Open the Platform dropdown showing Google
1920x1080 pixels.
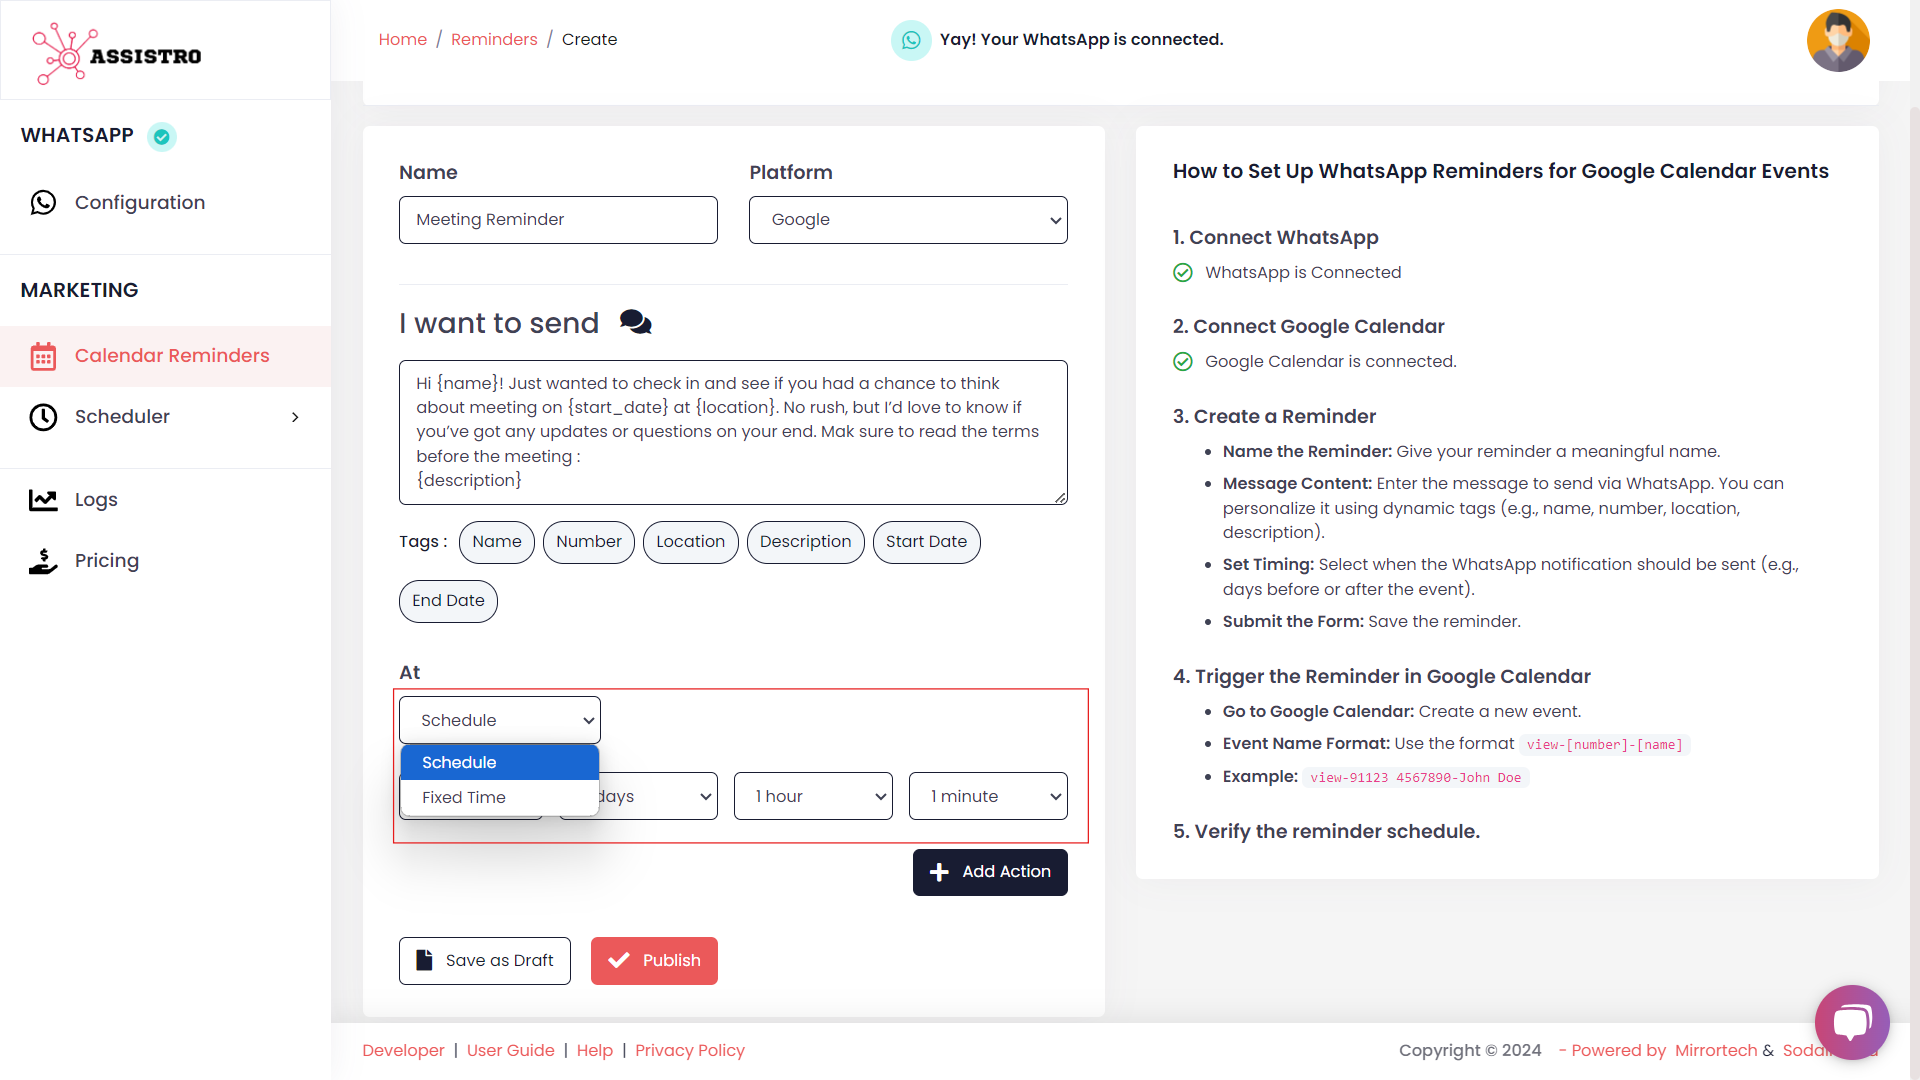908,220
